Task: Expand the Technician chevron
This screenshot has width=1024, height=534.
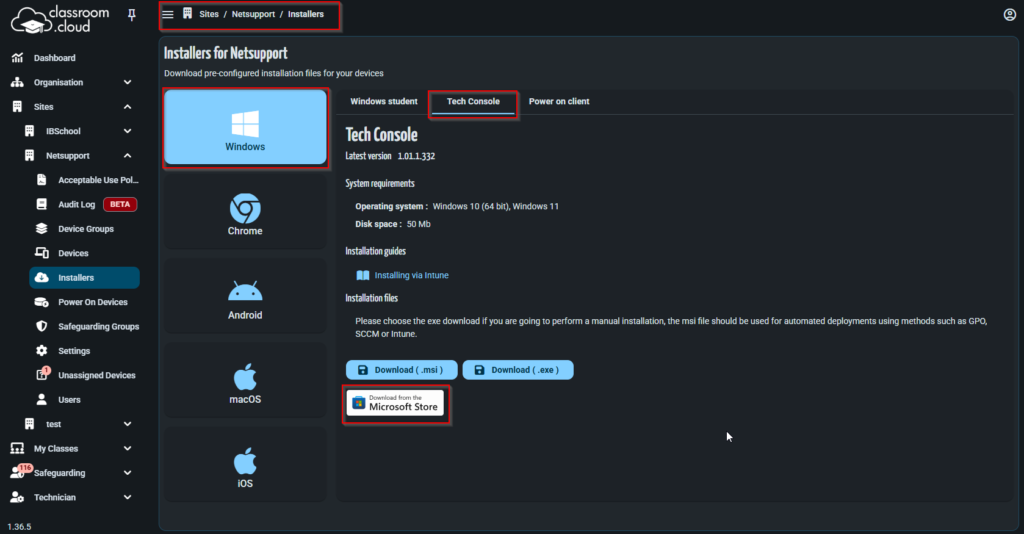Action: pyautogui.click(x=127, y=497)
